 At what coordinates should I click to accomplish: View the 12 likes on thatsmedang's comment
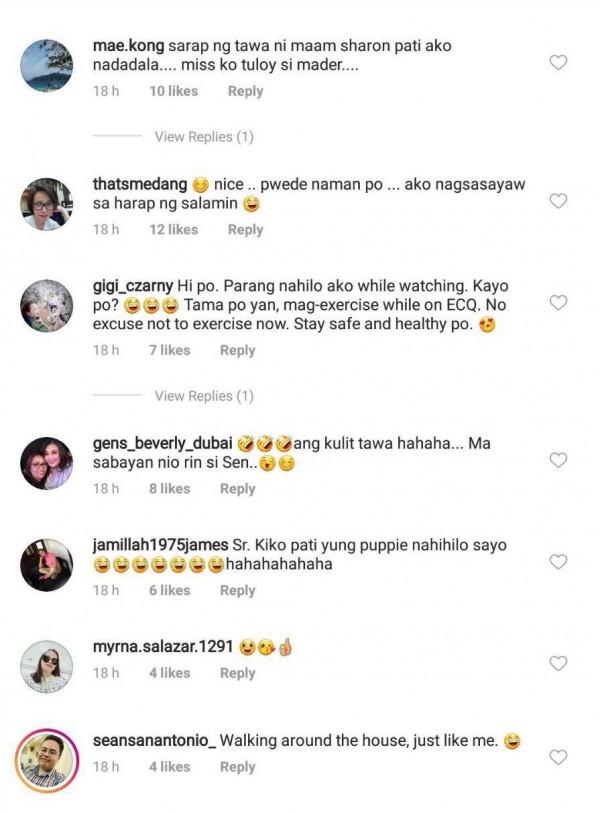(x=173, y=230)
